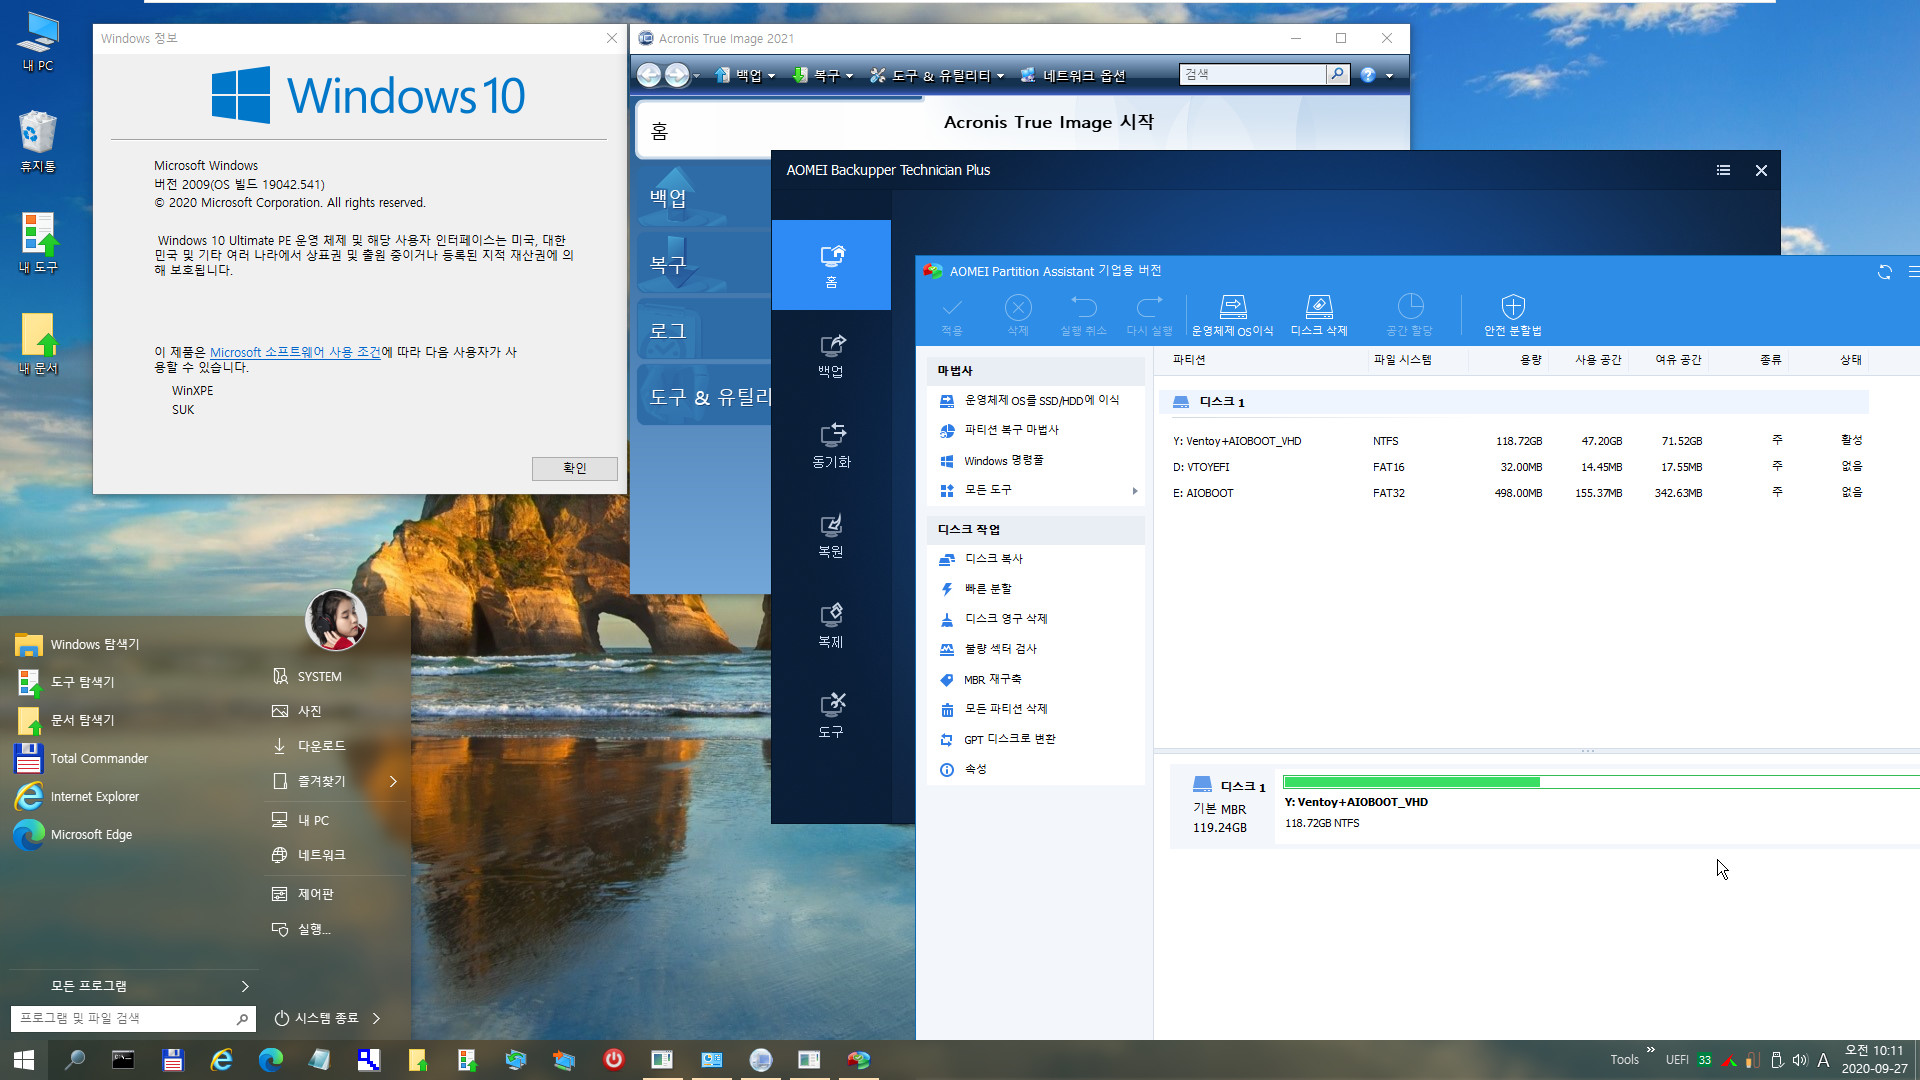This screenshot has width=1920, height=1080.
Task: Click the volume speaker icon in system tray
Action: tap(1800, 1060)
